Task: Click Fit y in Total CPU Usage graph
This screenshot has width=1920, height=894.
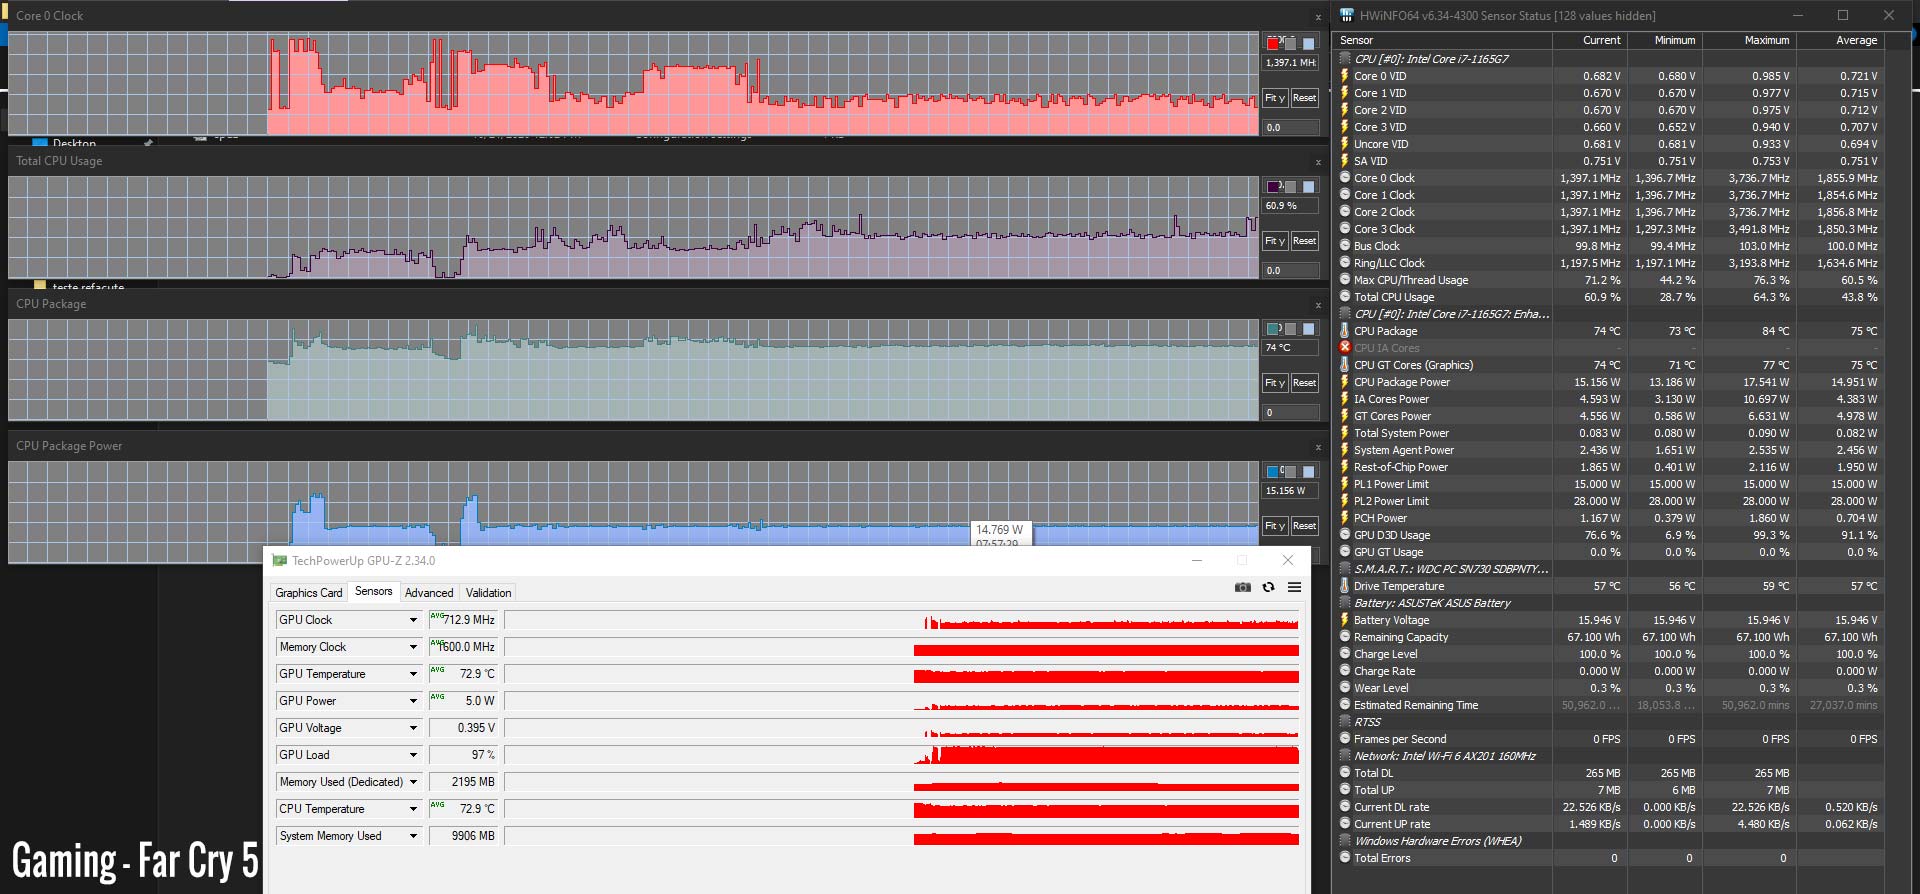Action: point(1274,241)
